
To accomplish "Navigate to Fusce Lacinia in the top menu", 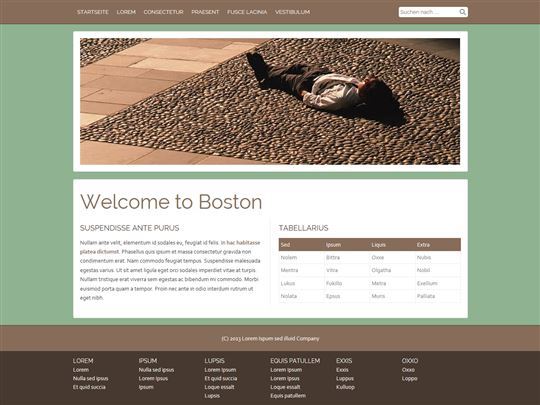I will click(247, 12).
